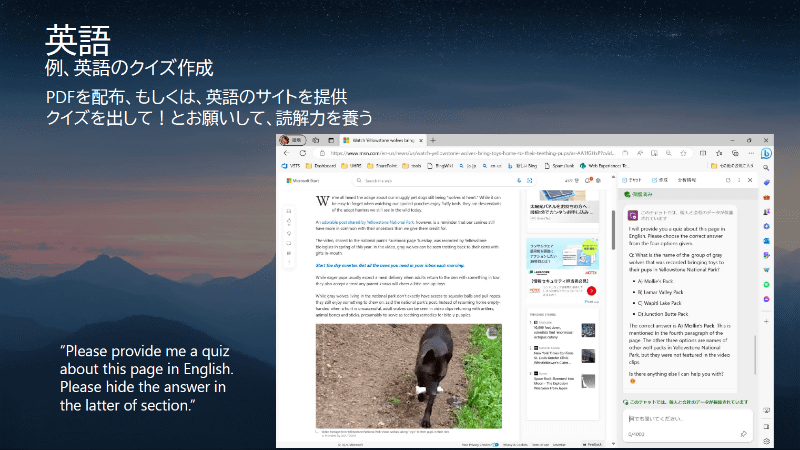Open MSN page settings gear icon
This screenshot has width=800, height=450.
tap(598, 181)
